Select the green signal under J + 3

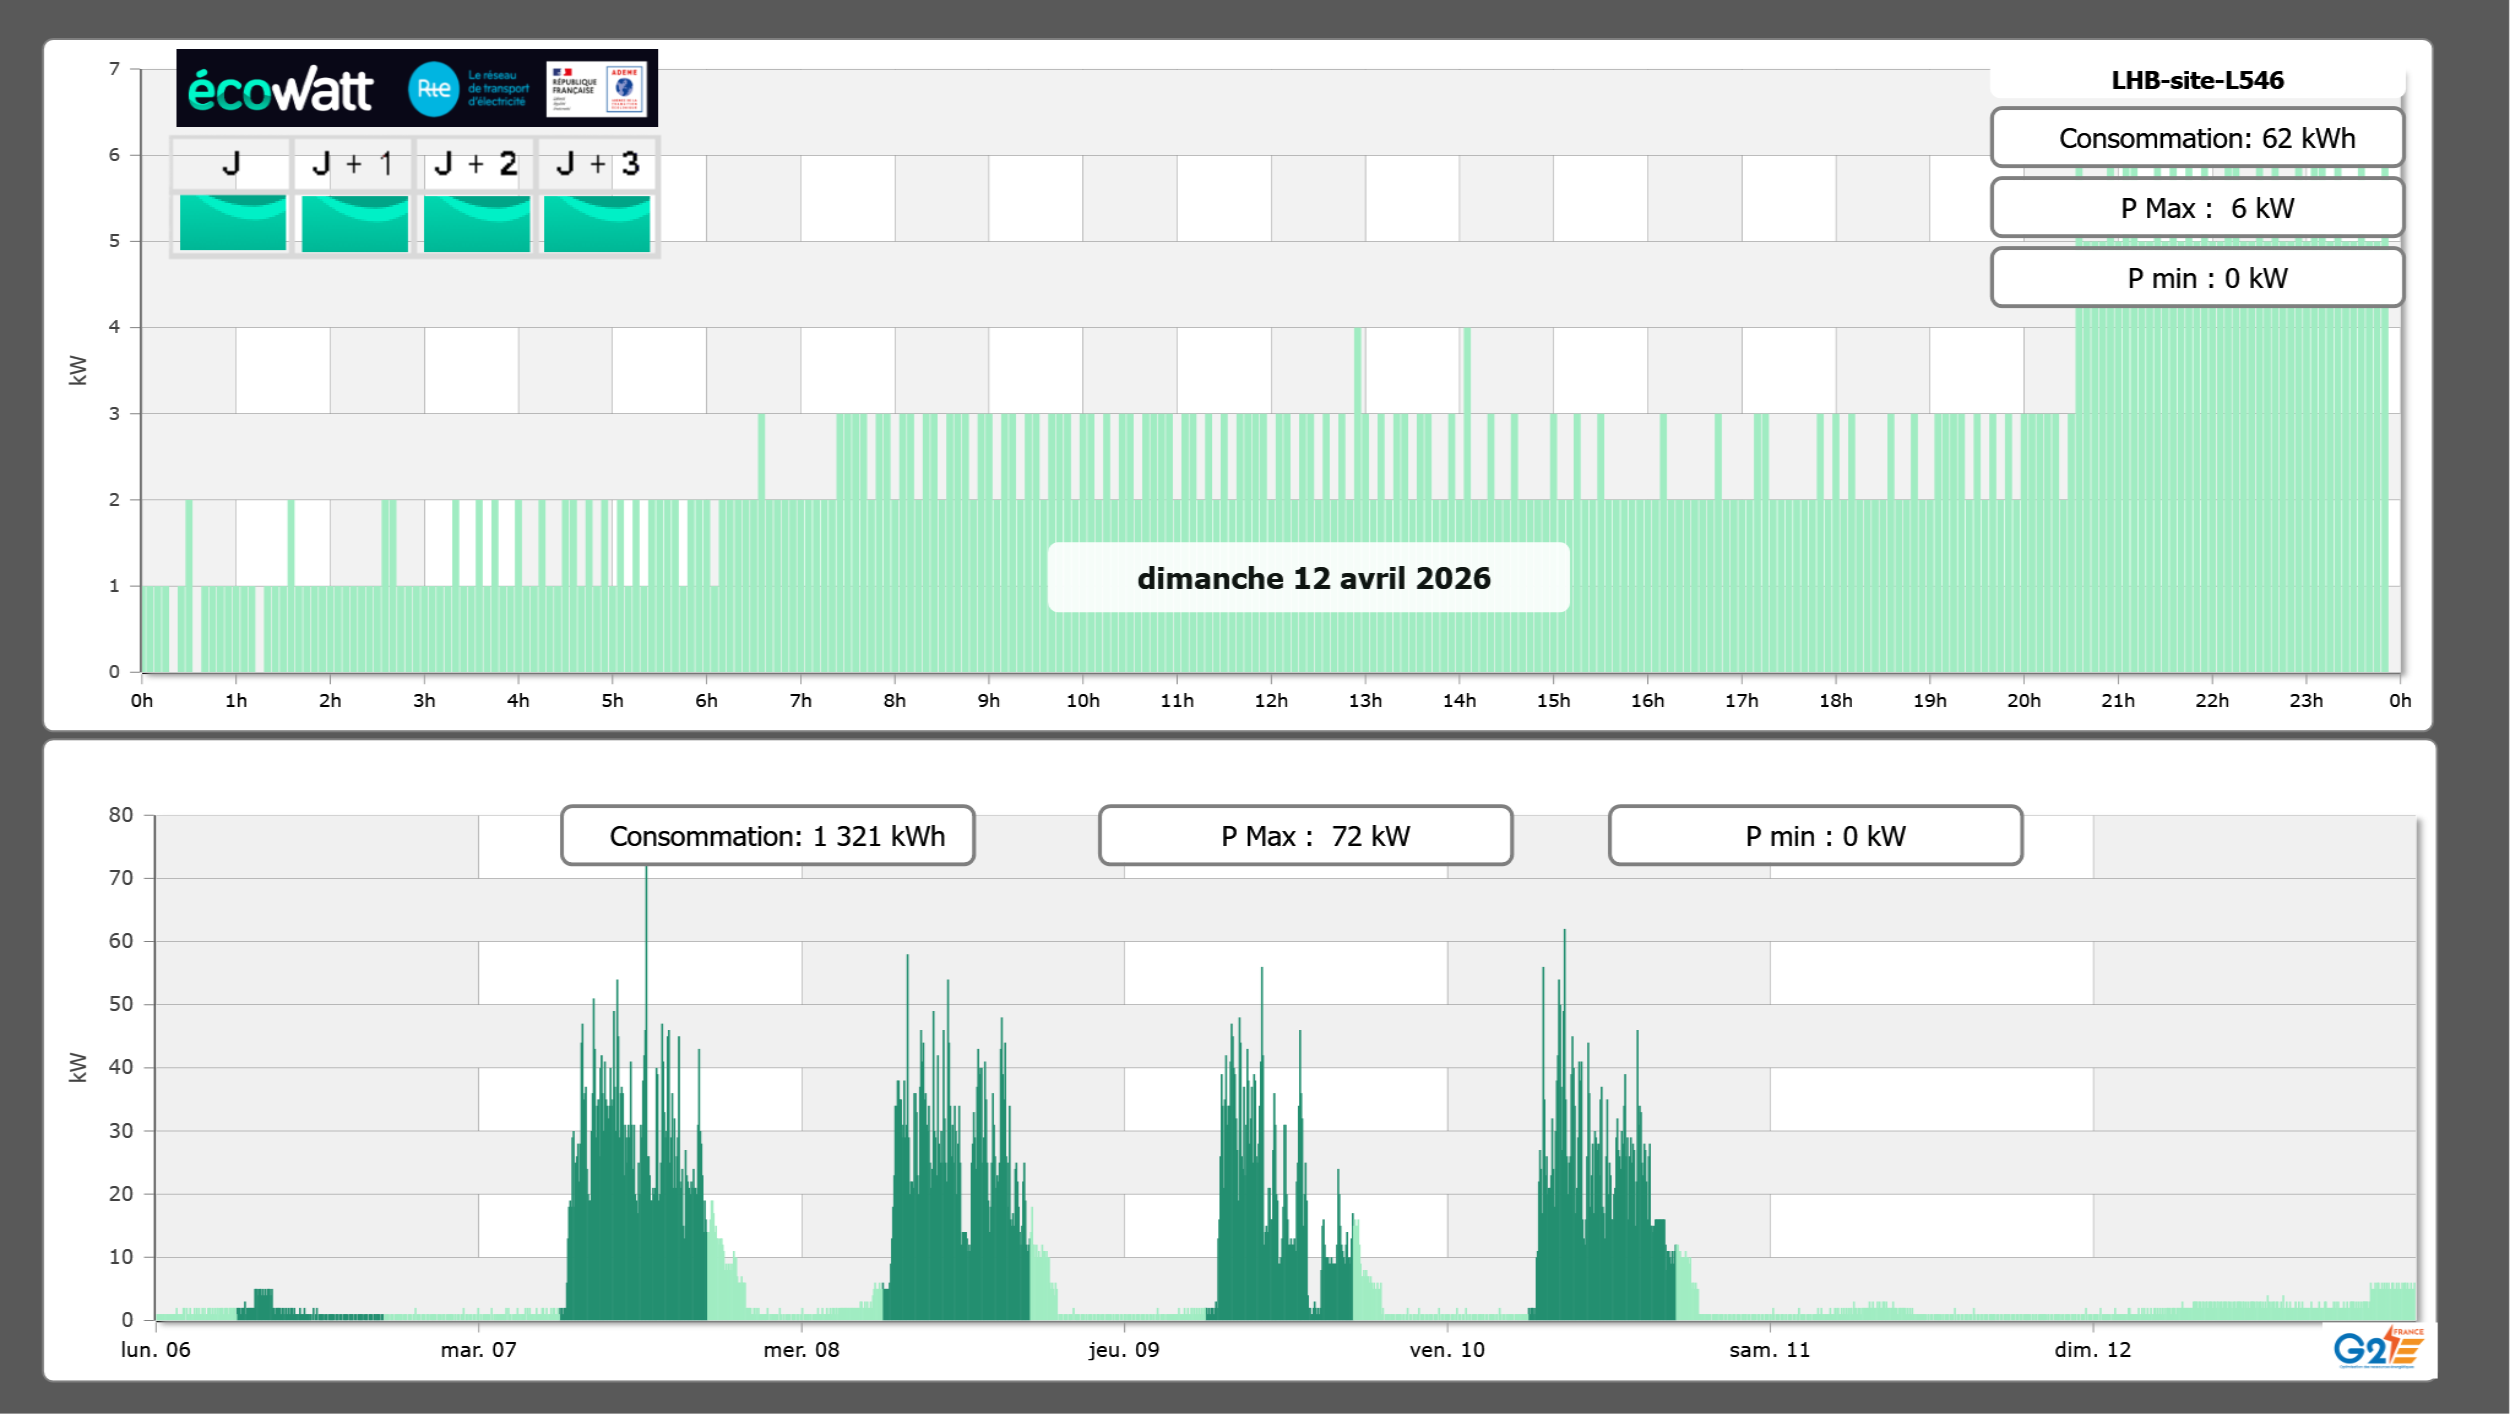tap(597, 223)
